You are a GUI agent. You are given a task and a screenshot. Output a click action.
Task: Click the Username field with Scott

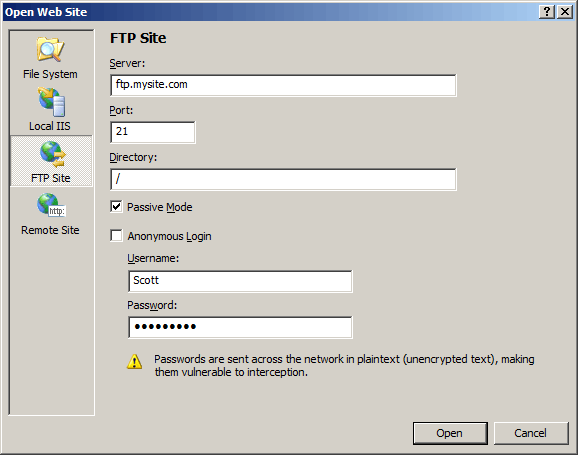point(240,281)
